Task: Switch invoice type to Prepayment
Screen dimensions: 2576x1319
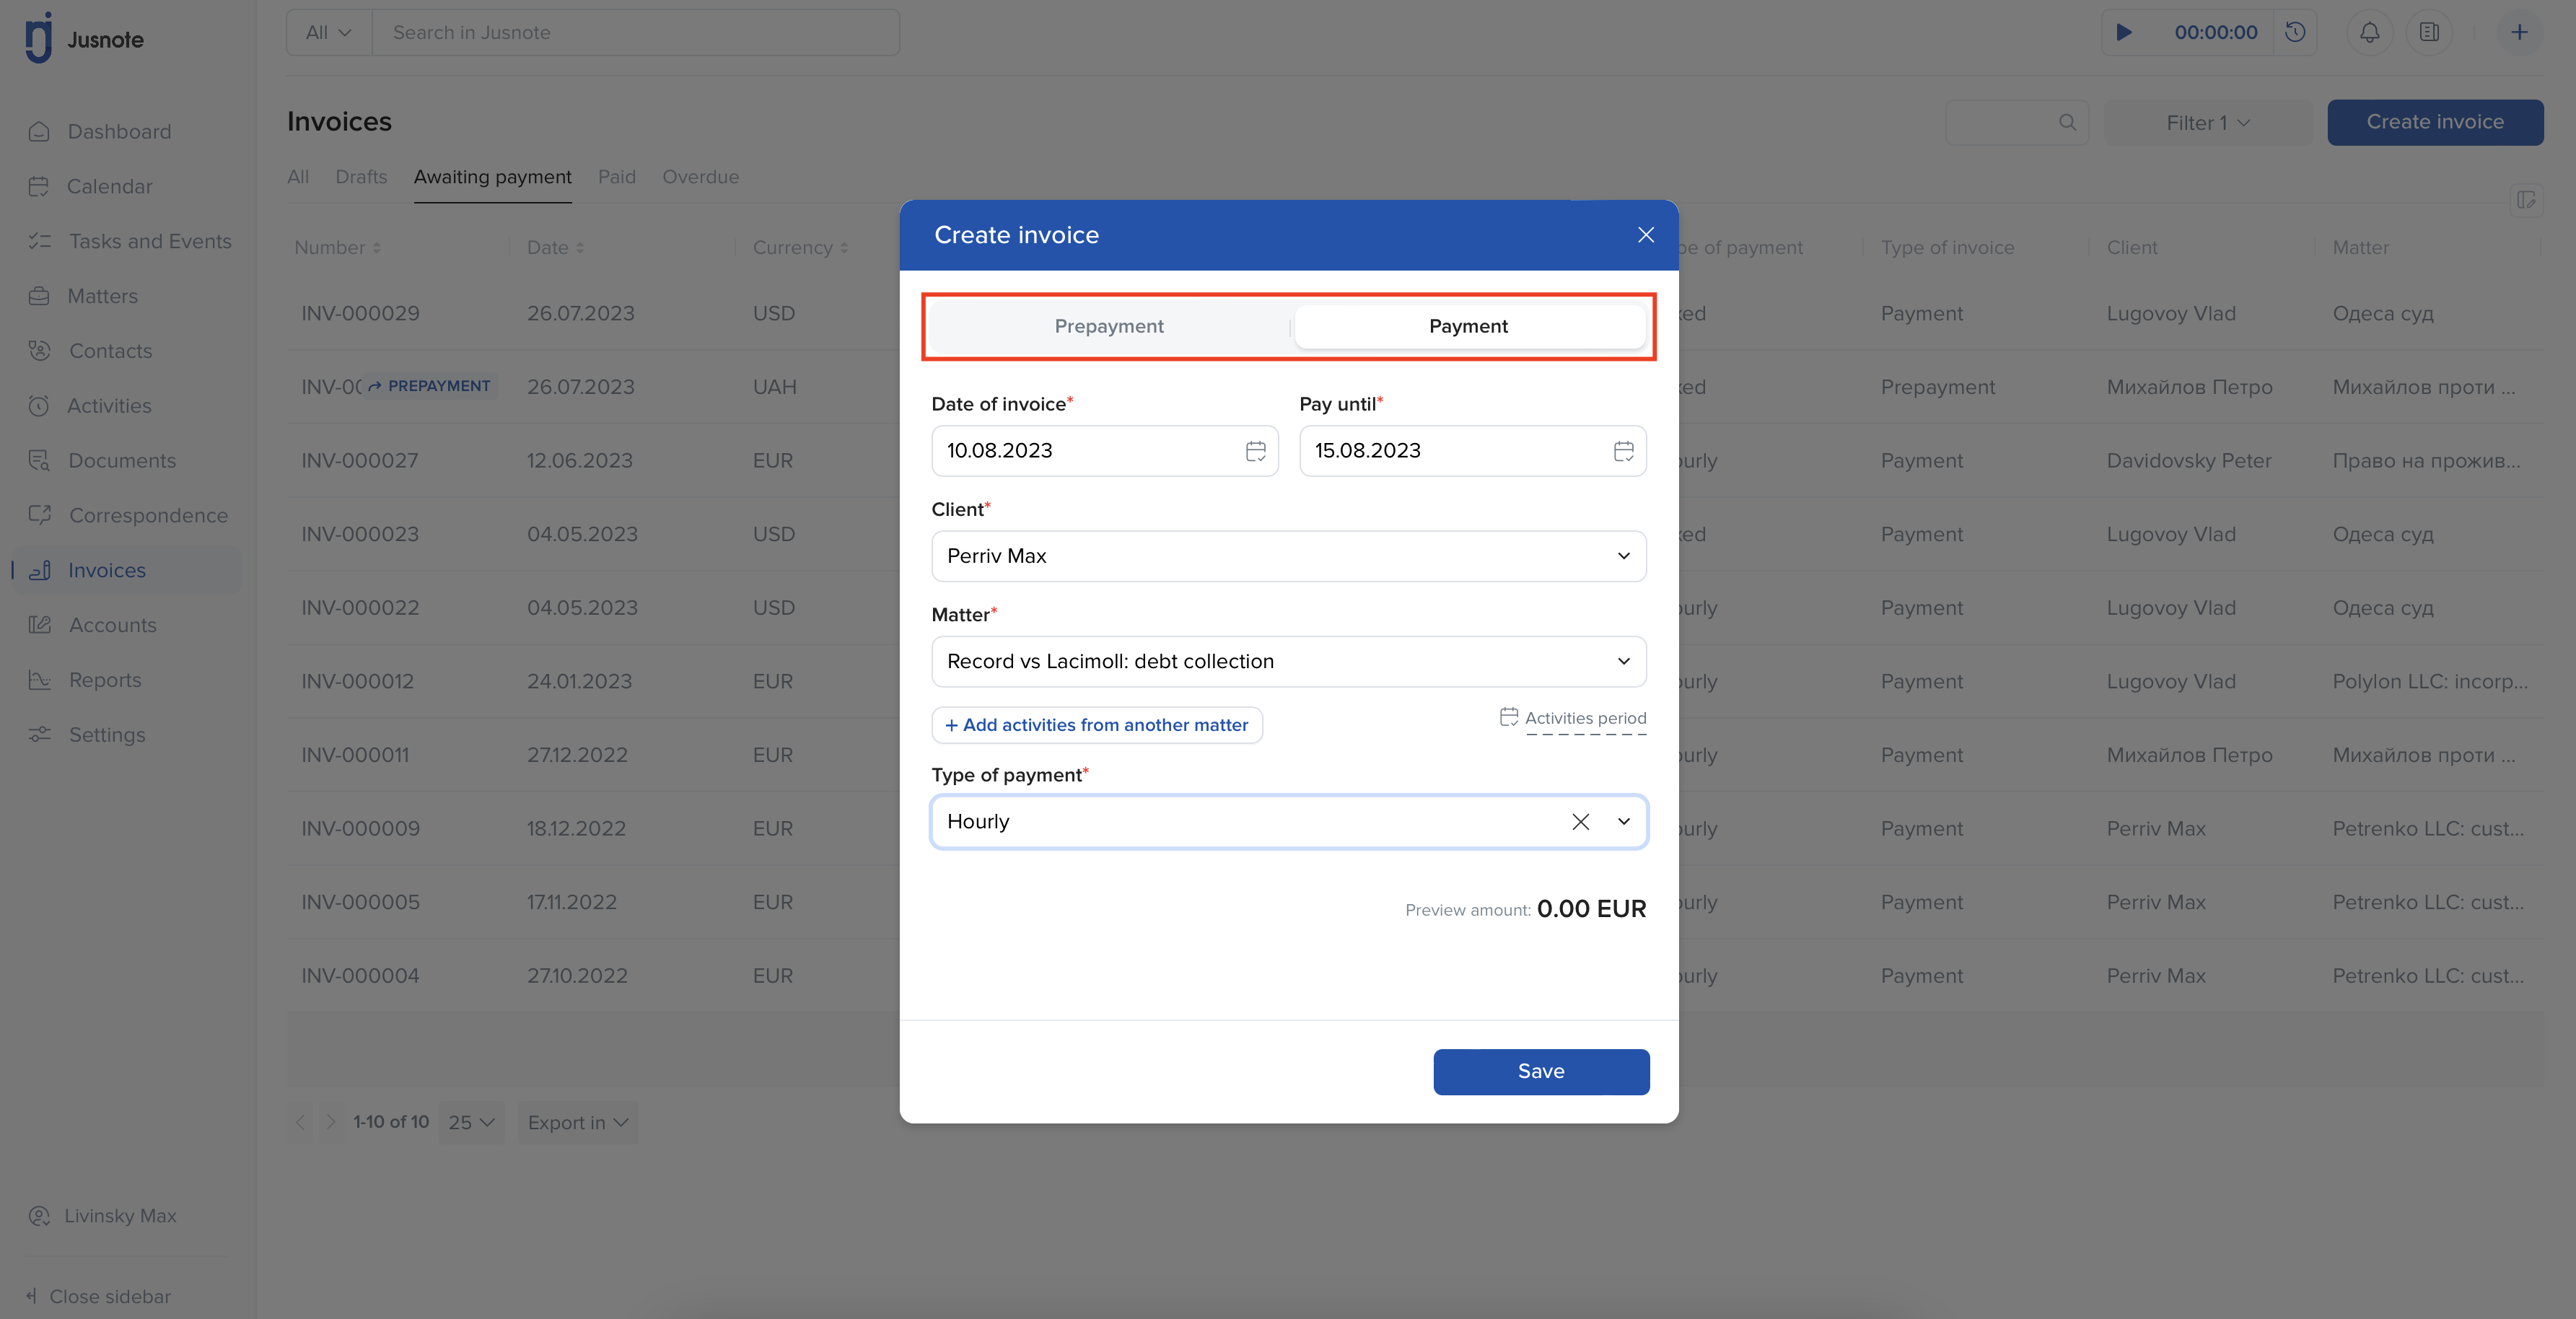Action: tap(1109, 326)
